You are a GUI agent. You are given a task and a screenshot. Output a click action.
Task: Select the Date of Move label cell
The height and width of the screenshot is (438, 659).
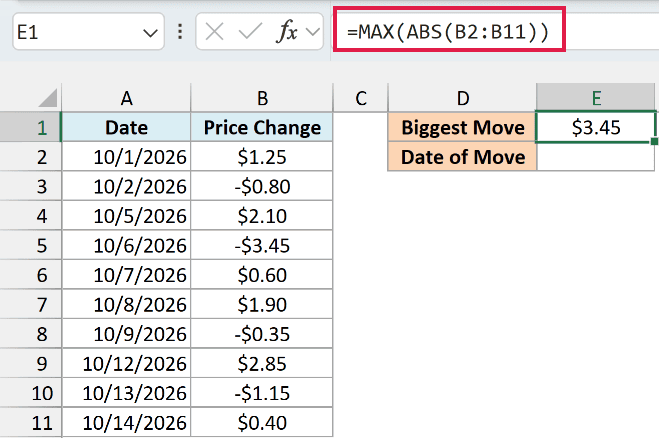(462, 156)
